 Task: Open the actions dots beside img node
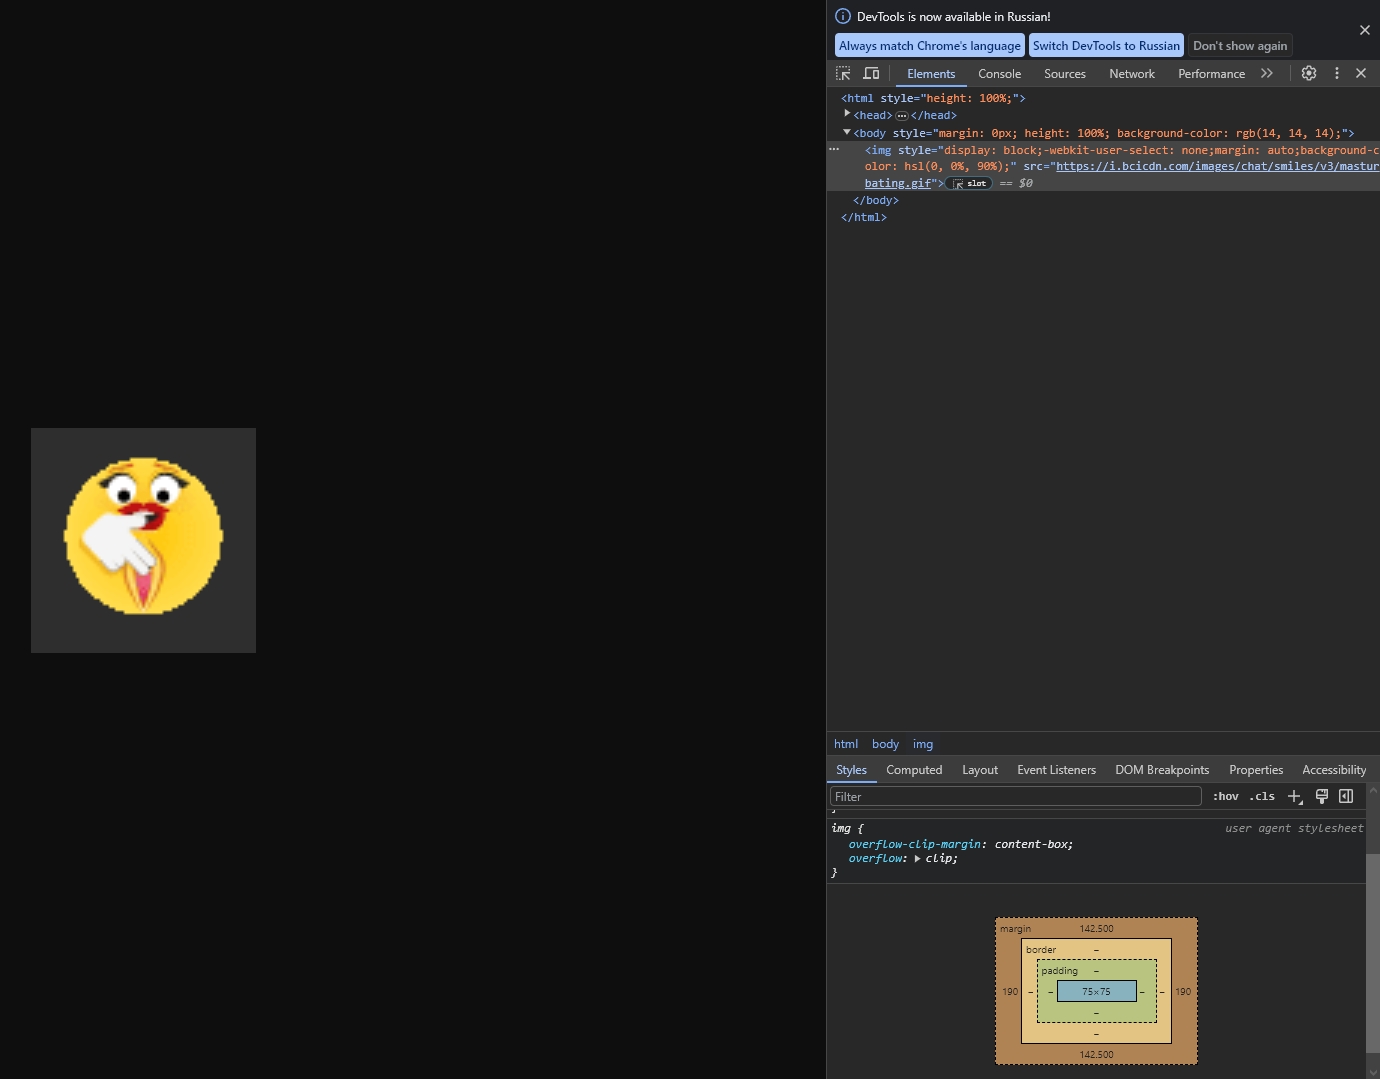coord(834,149)
